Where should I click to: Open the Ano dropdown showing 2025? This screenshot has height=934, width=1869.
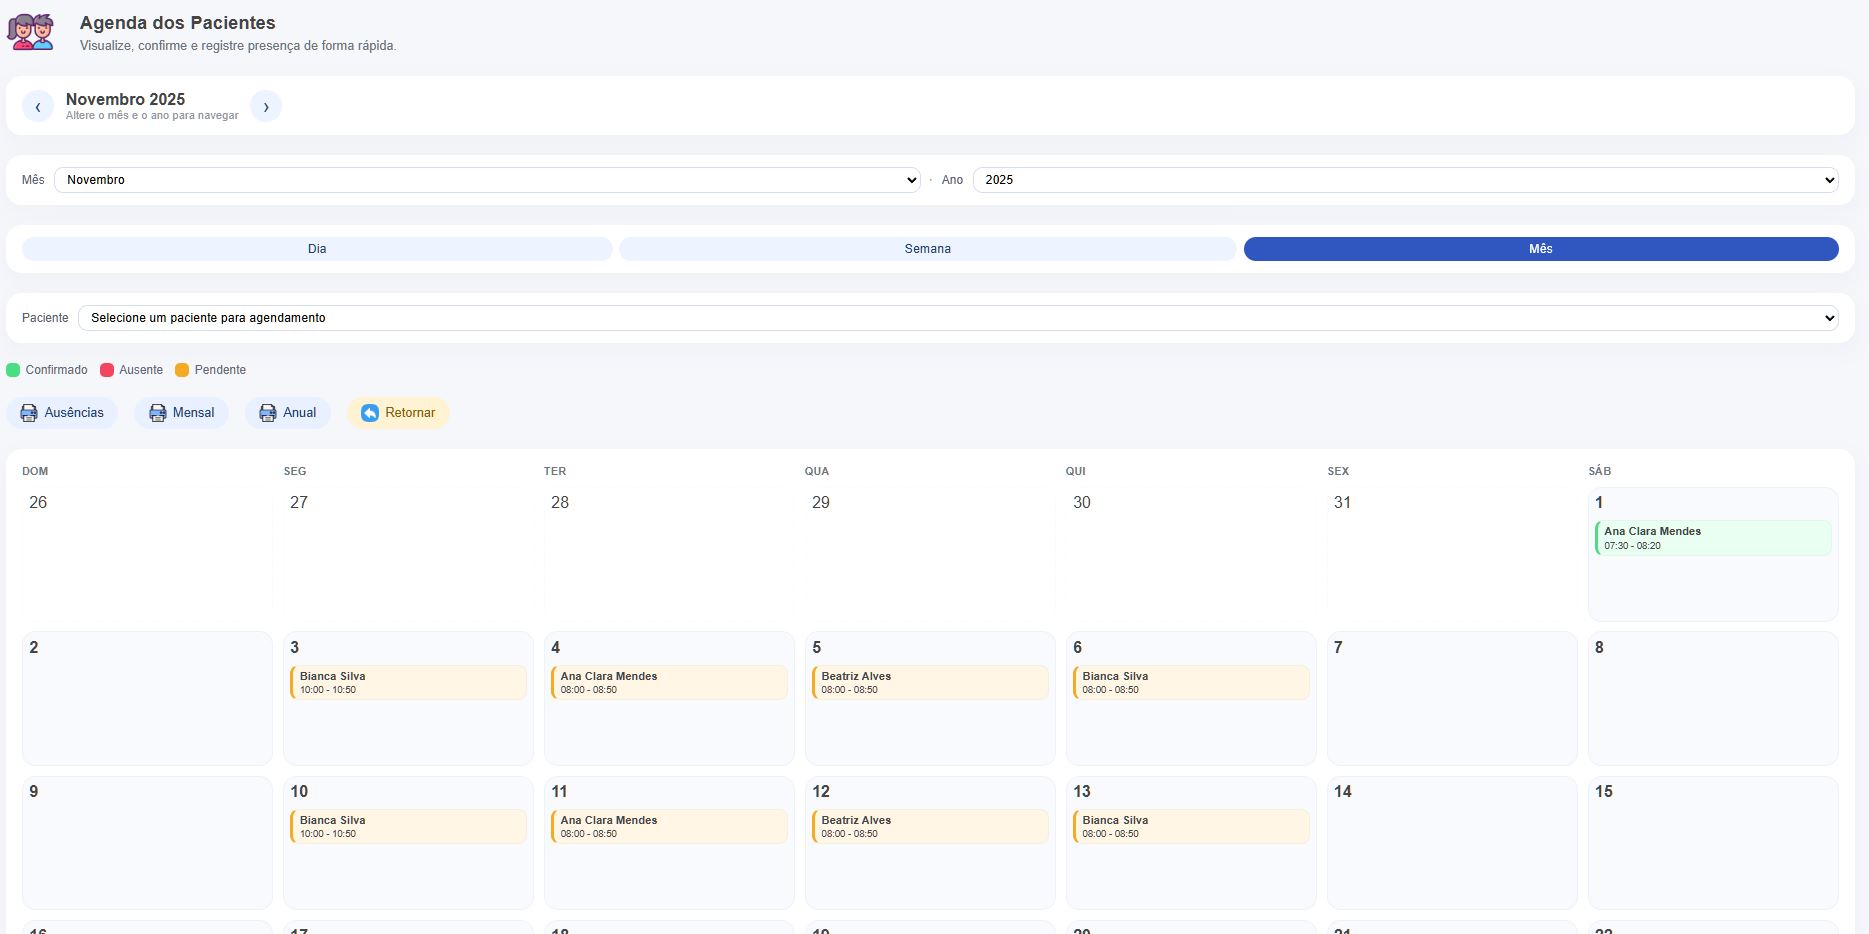[1404, 180]
